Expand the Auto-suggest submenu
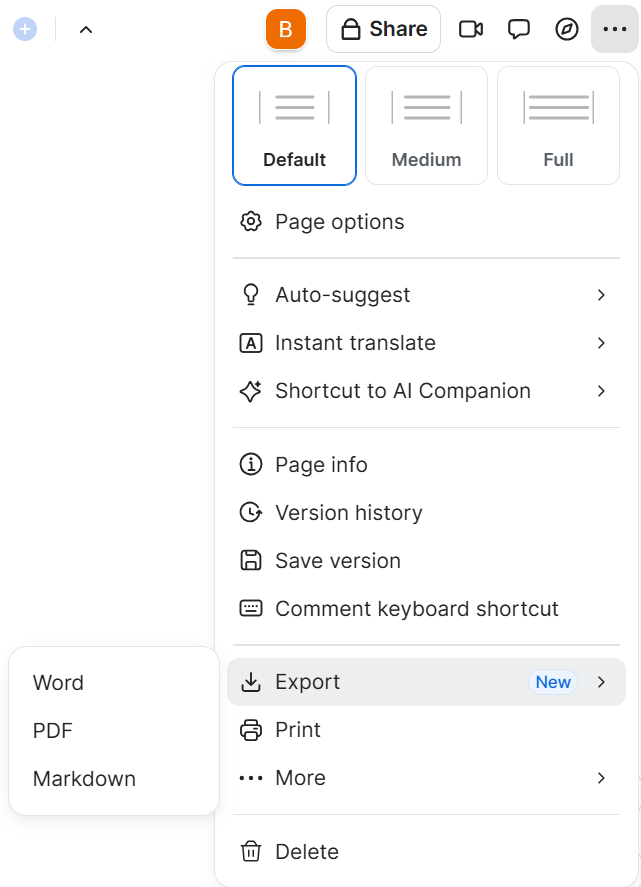Screen dimensions: 641x887 point(427,295)
